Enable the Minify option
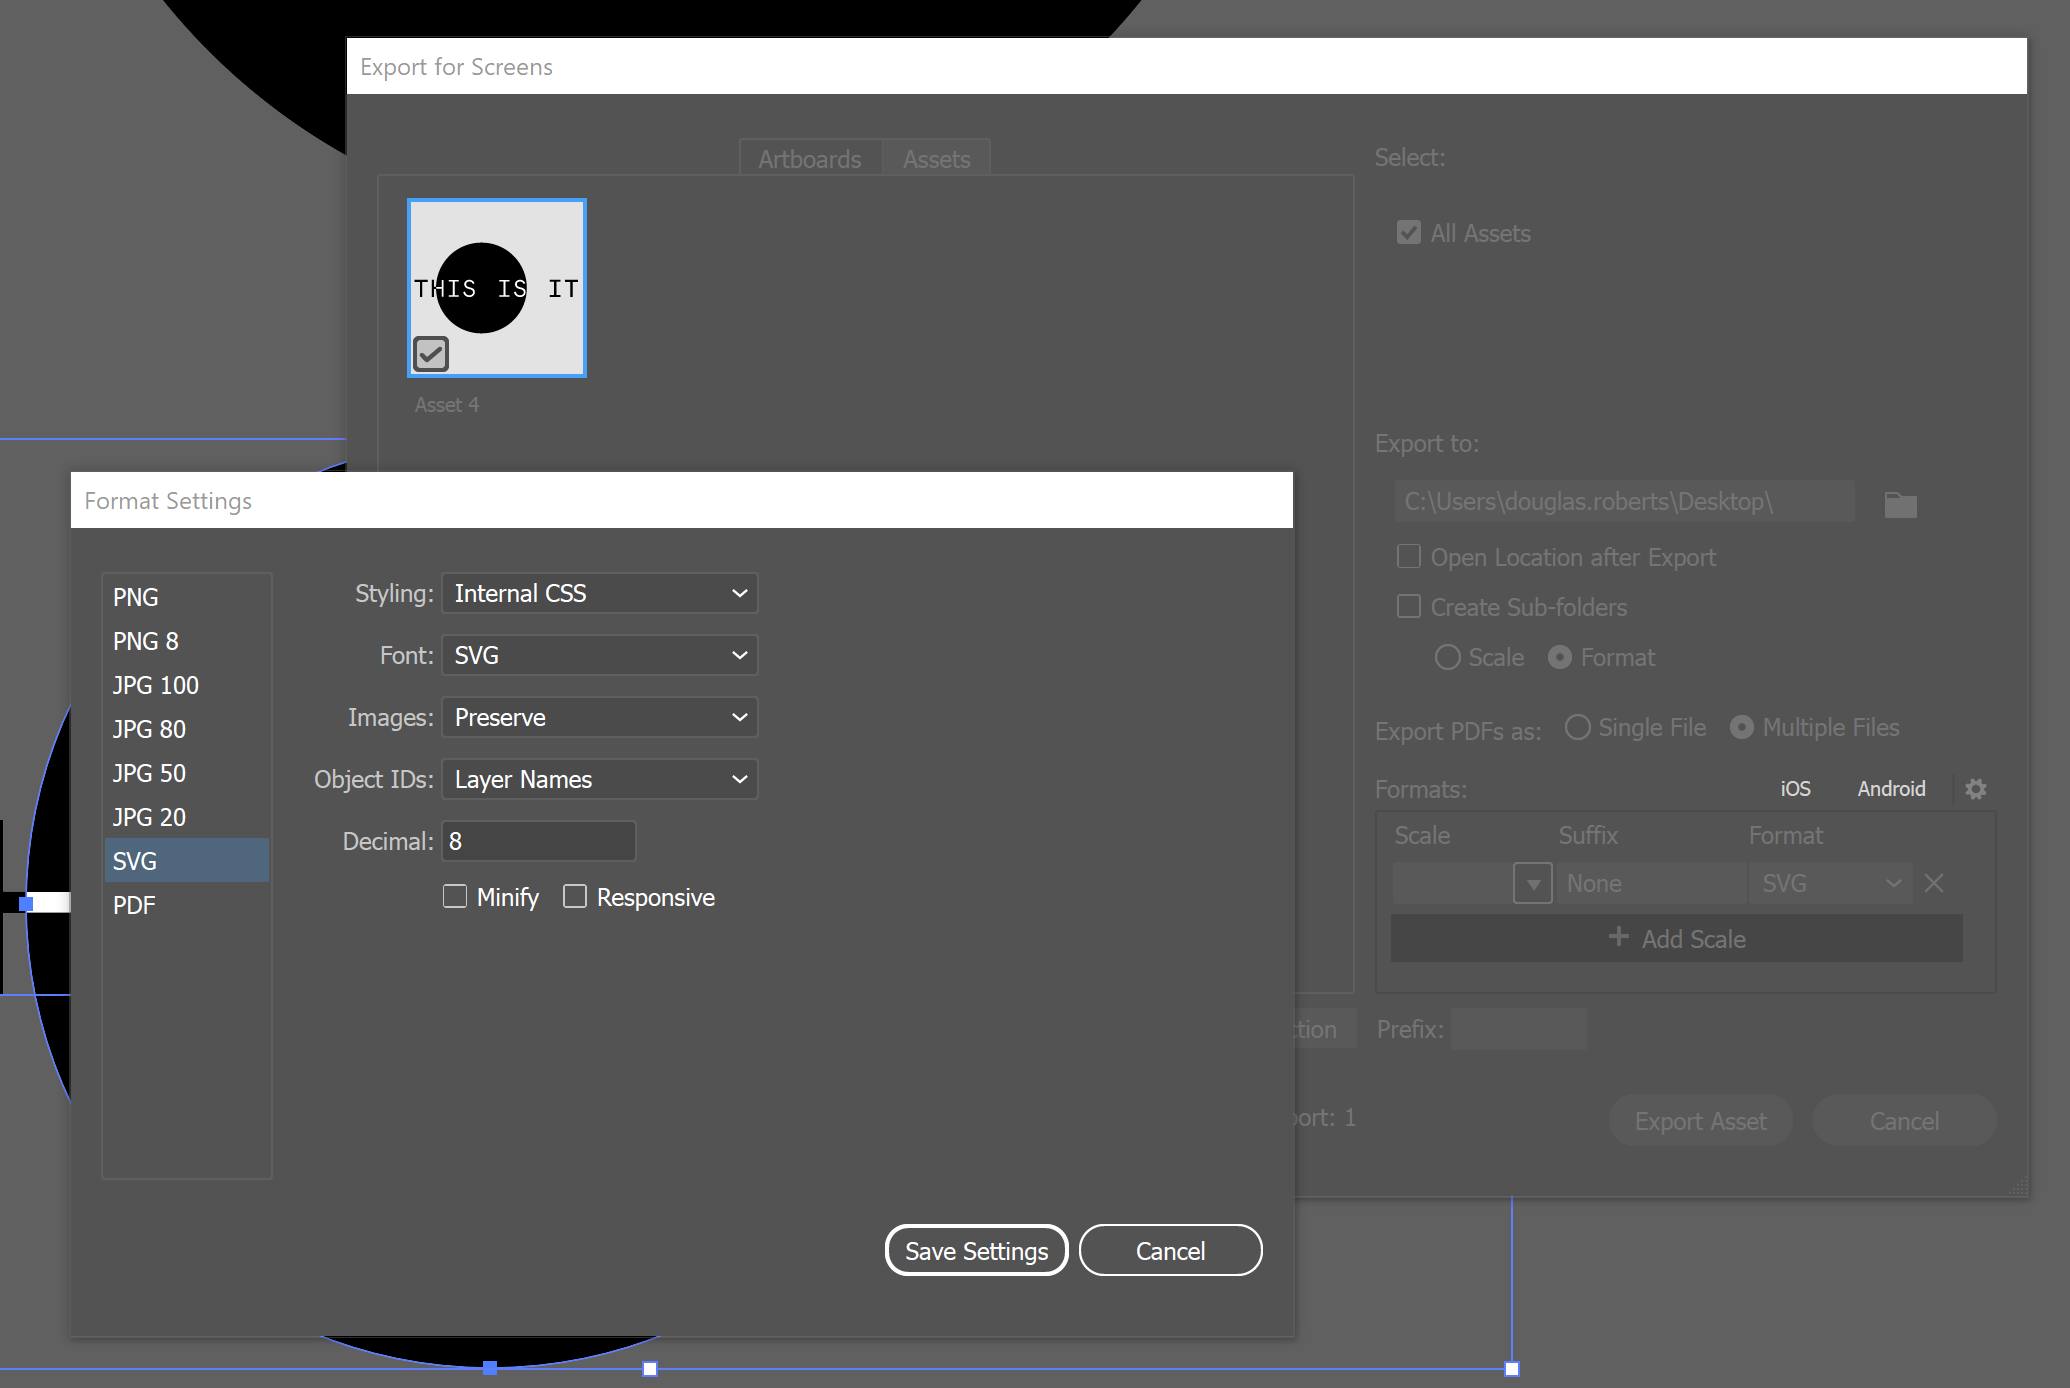Screen dimensions: 2070x1388 455,896
